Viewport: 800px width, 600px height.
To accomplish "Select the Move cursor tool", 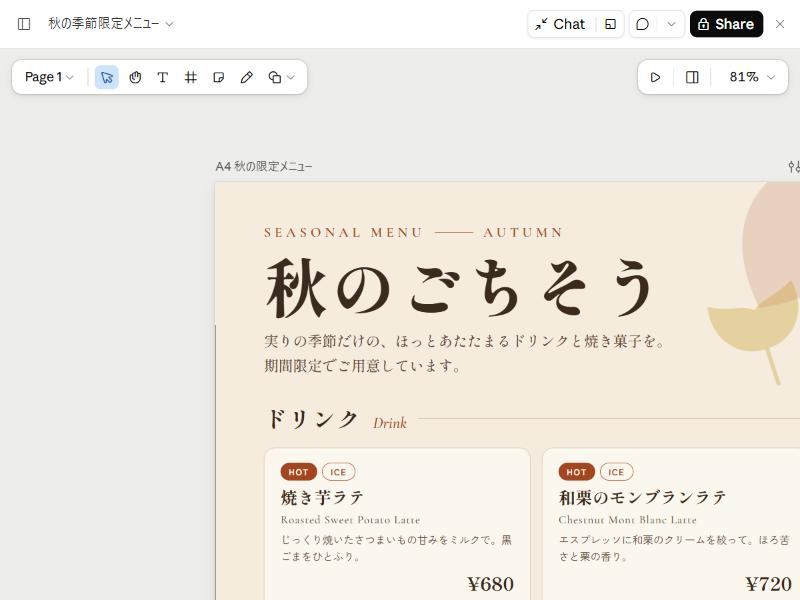I will [107, 77].
